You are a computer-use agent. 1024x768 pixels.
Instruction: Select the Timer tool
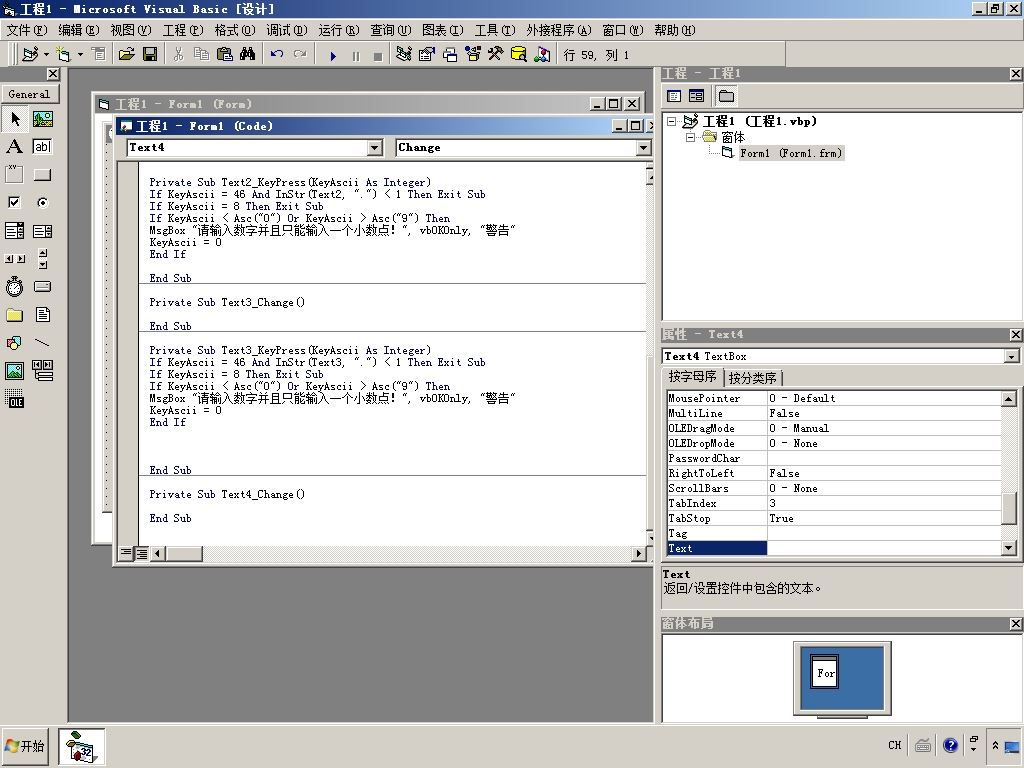pyautogui.click(x=14, y=287)
